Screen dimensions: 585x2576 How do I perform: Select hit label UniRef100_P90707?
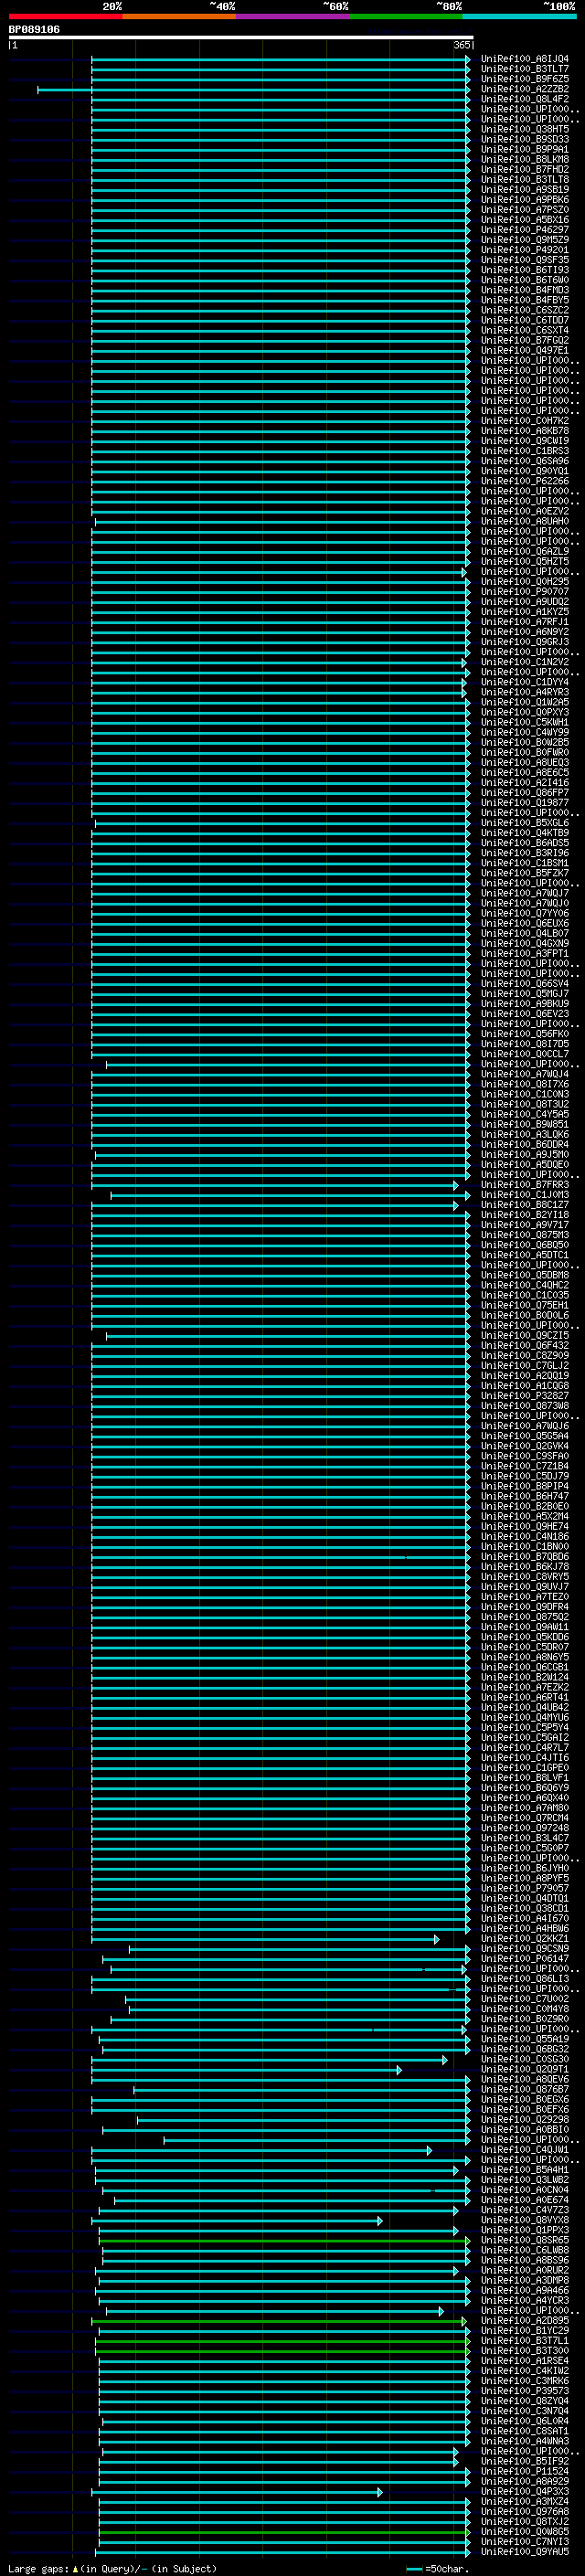click(525, 592)
